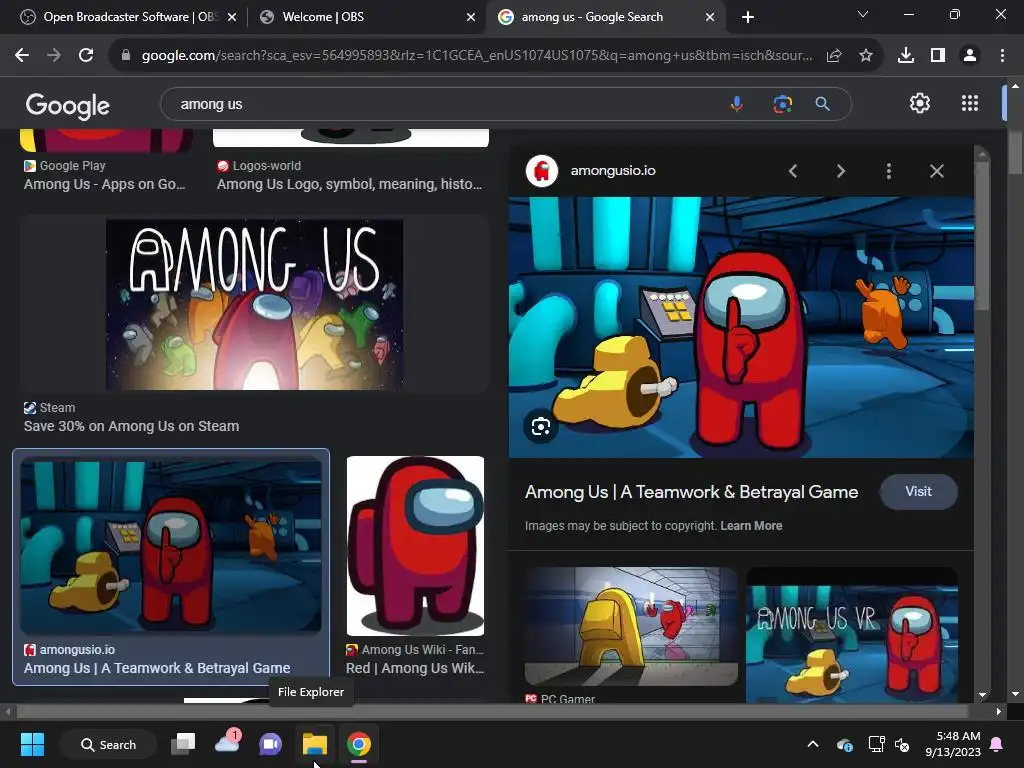
Task: Click Chrome icon on taskbar
Action: click(359, 744)
